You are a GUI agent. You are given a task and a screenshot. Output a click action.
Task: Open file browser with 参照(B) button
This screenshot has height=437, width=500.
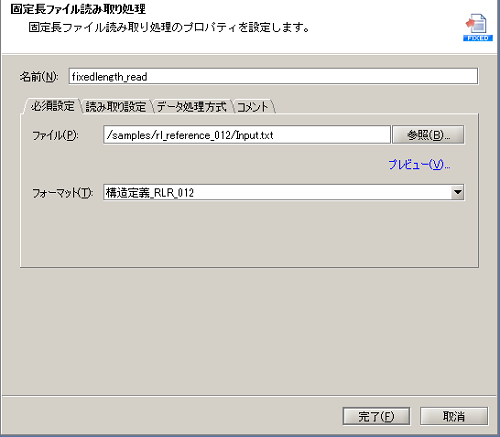point(428,135)
